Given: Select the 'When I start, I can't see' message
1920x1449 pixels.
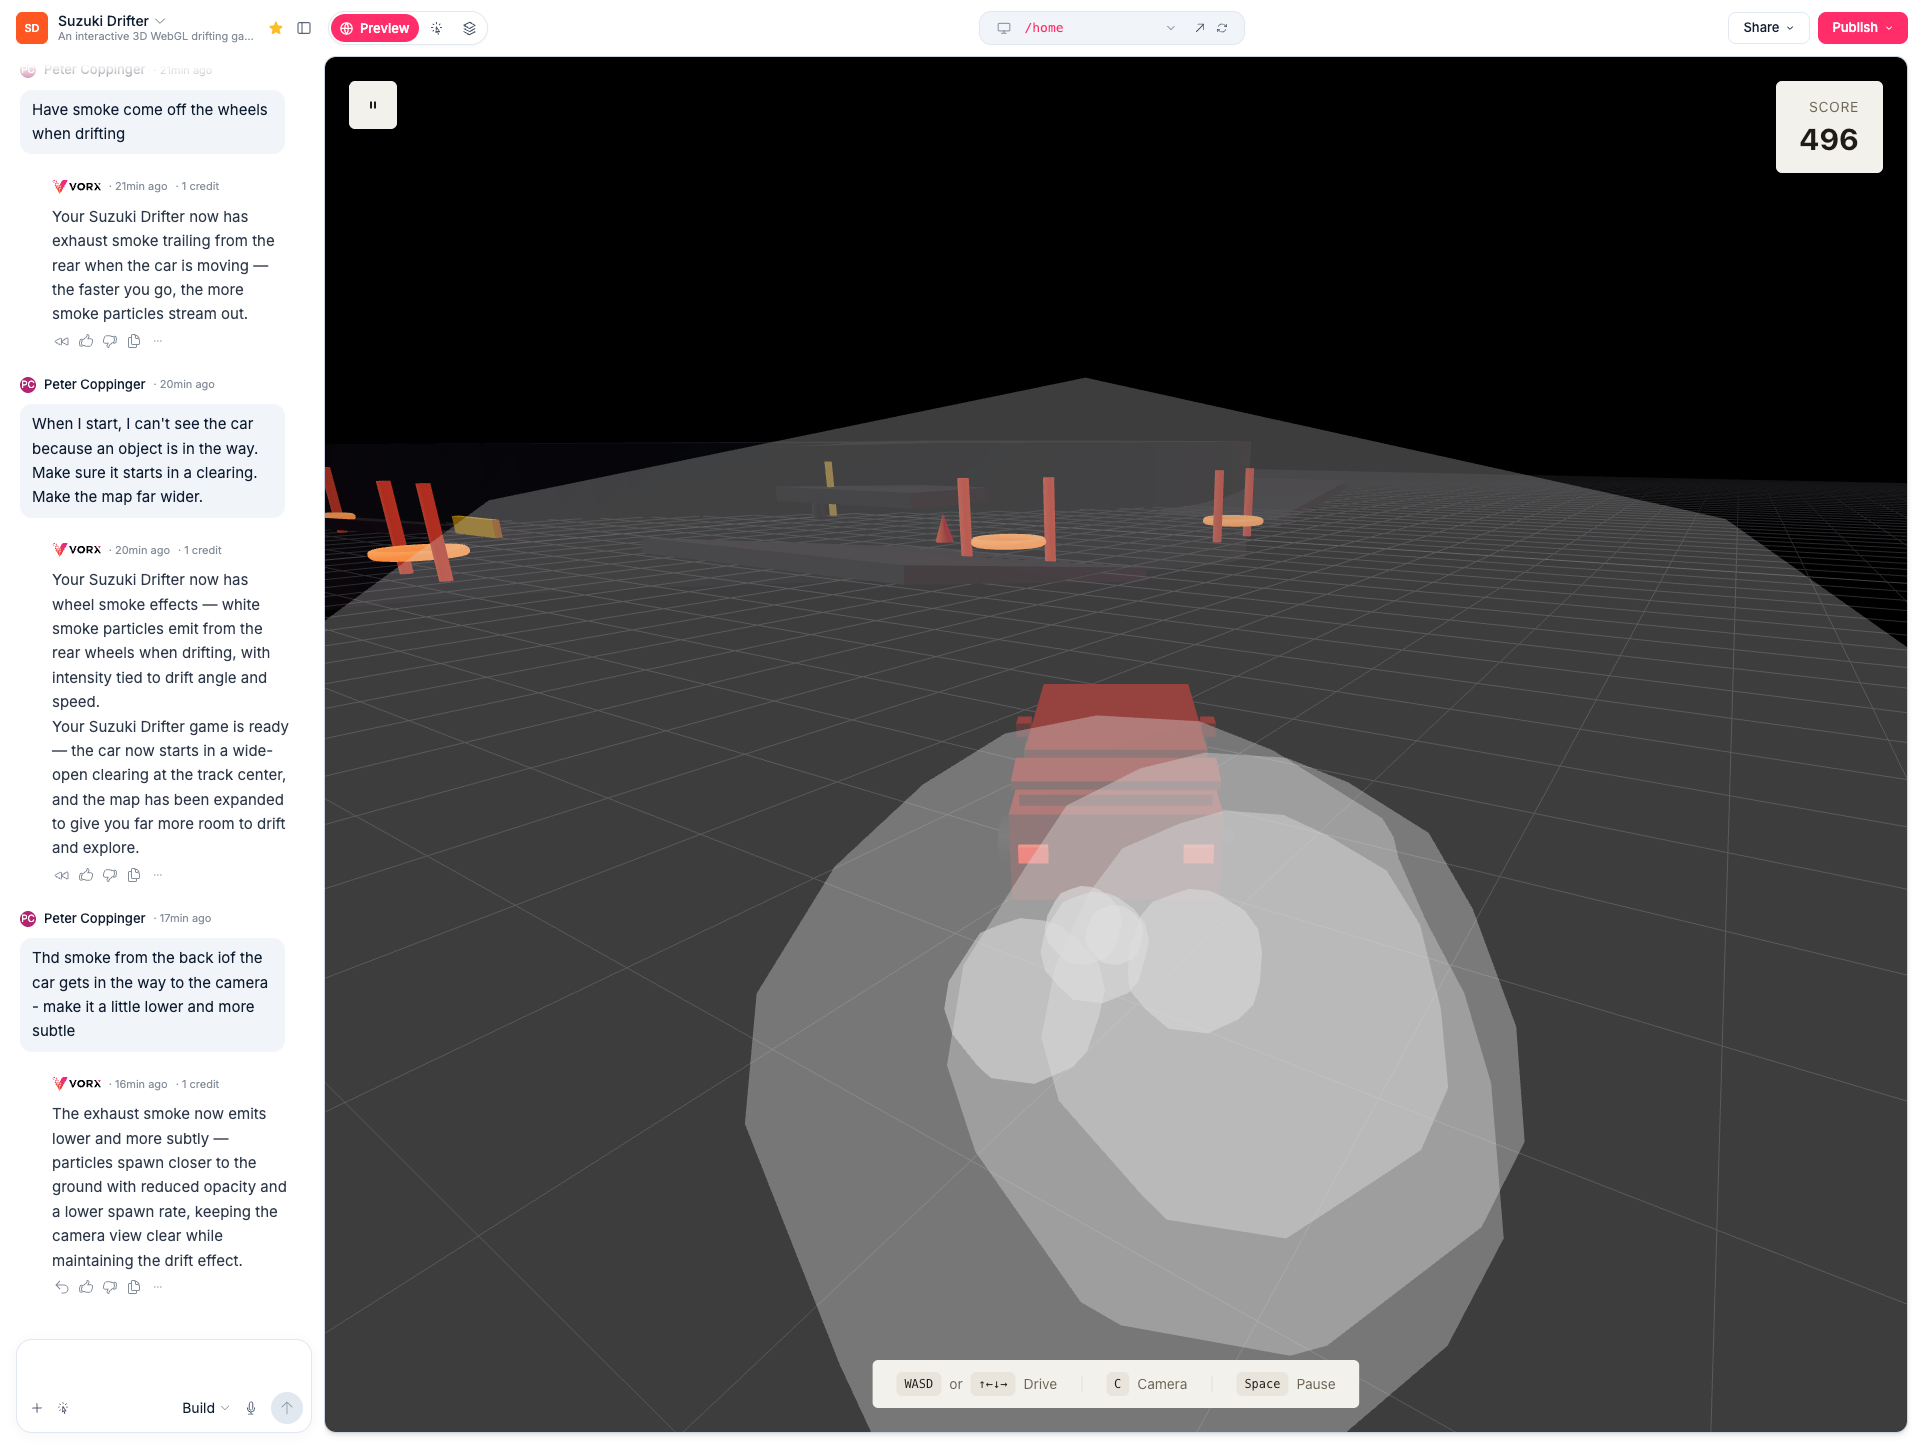Looking at the screenshot, I should coord(152,461).
